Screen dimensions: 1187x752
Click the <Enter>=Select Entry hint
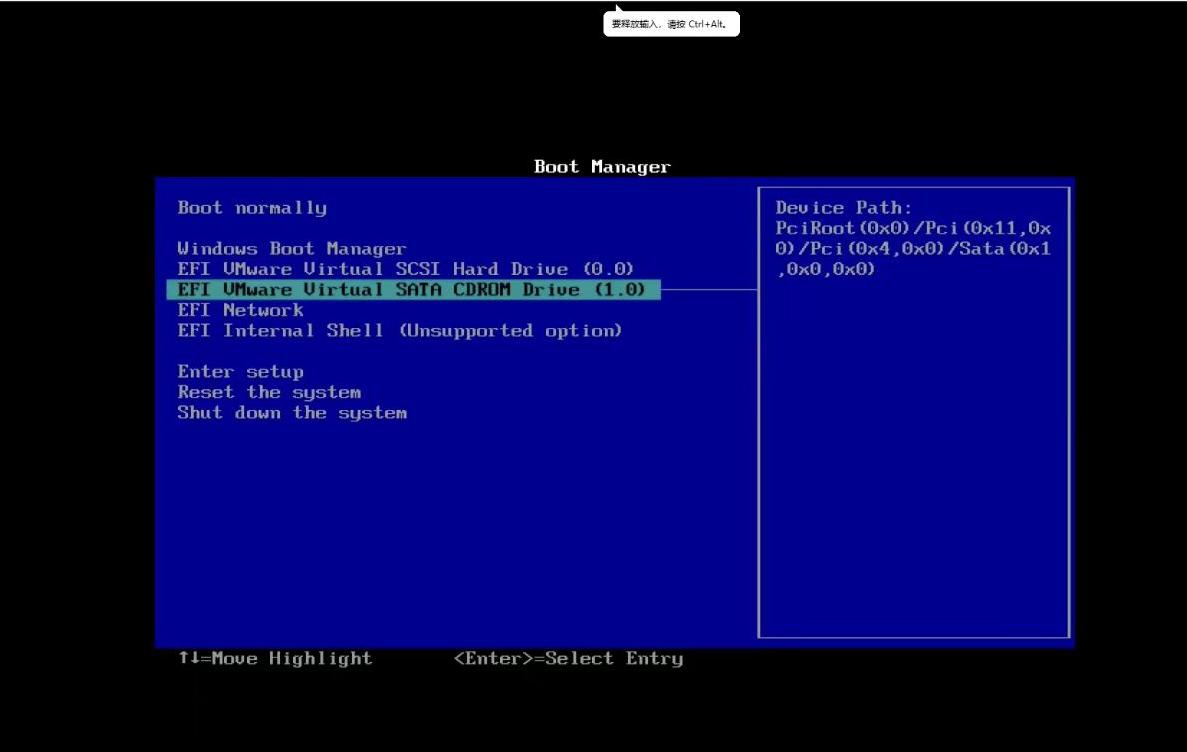(x=569, y=658)
